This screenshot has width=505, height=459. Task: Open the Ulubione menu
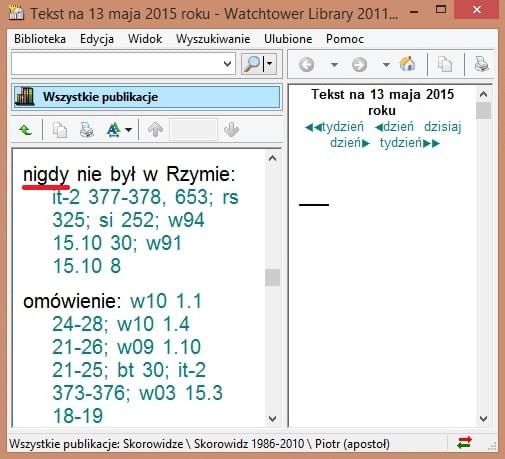tap(288, 39)
